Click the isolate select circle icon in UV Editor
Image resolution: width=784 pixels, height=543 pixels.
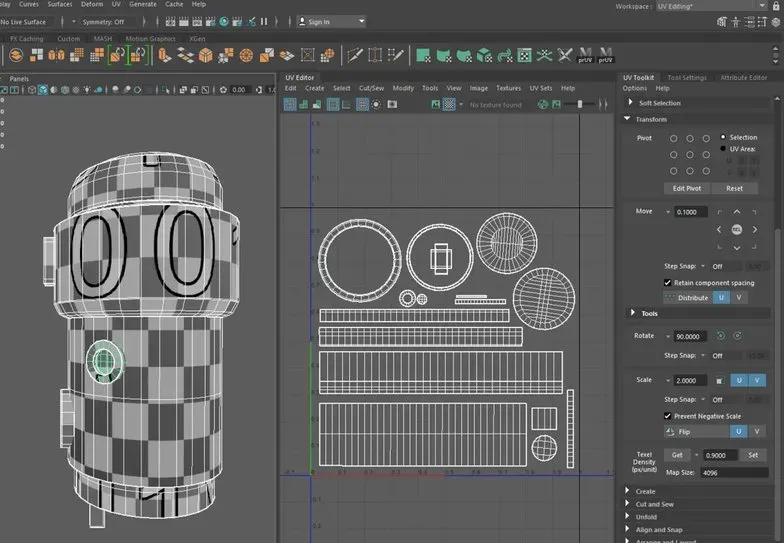(376, 104)
